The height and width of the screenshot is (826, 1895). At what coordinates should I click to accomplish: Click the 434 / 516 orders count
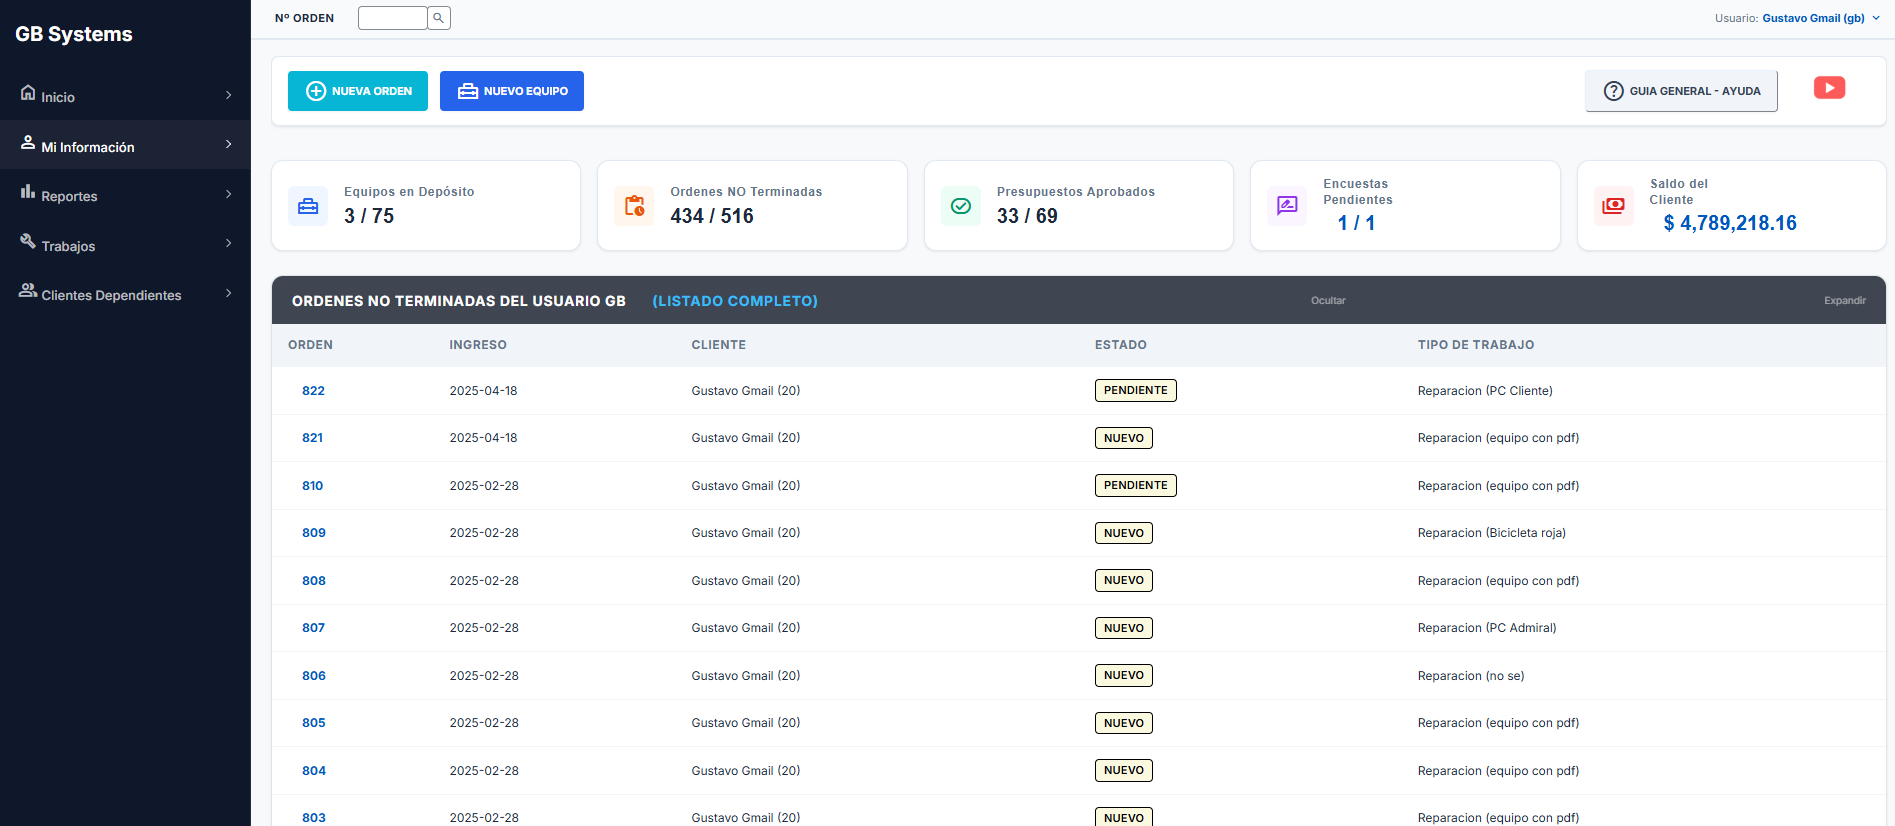point(712,216)
